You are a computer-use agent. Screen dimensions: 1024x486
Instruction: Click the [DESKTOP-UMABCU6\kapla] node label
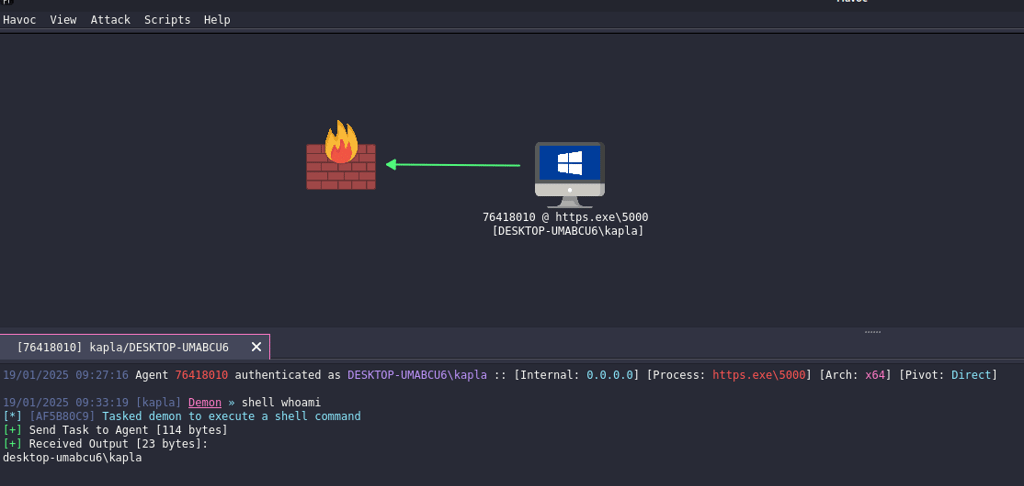pyautogui.click(x=568, y=231)
